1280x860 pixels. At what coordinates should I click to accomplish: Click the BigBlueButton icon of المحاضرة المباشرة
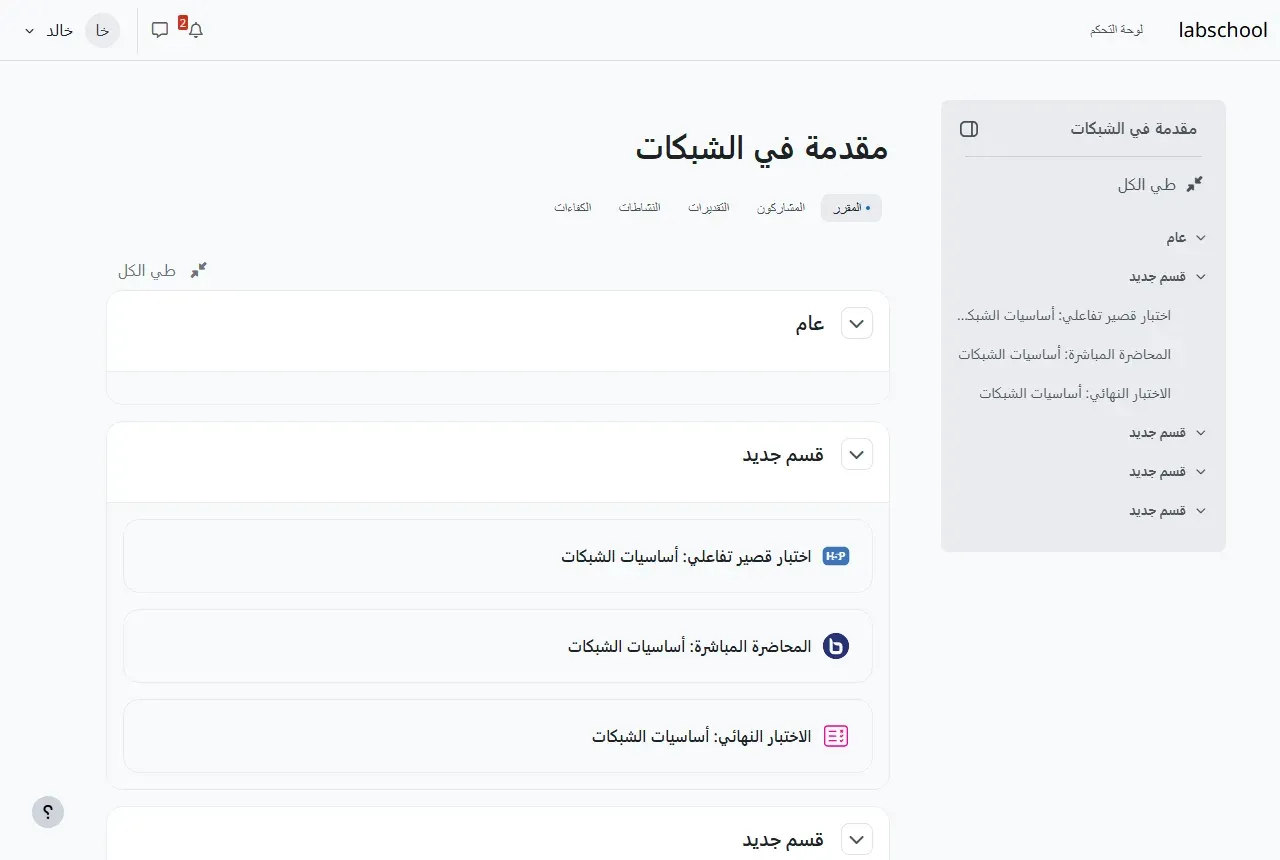[836, 646]
